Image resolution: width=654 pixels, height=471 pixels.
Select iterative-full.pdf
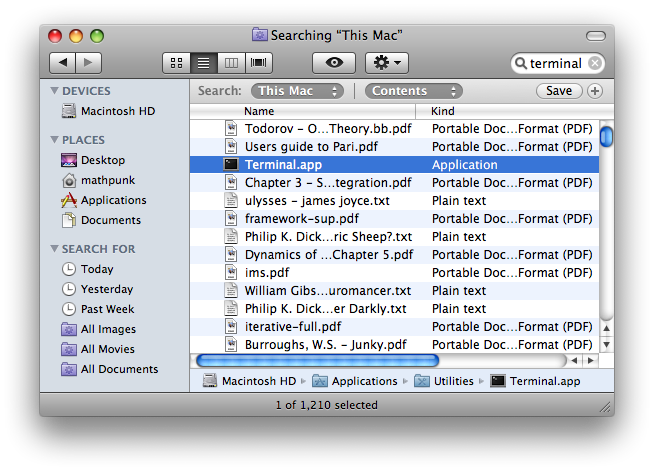click(x=394, y=326)
